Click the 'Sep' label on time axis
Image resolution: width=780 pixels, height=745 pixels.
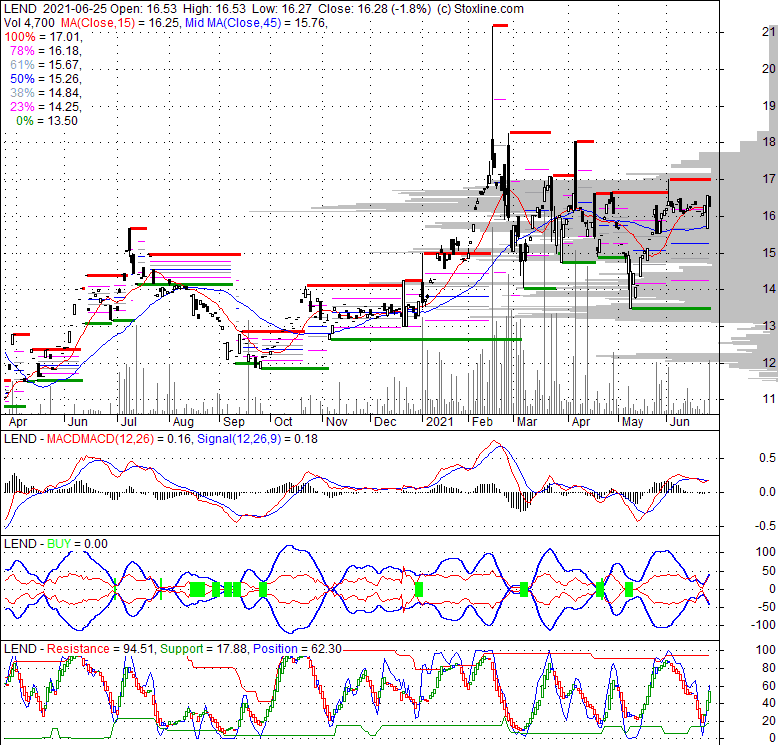click(x=234, y=422)
